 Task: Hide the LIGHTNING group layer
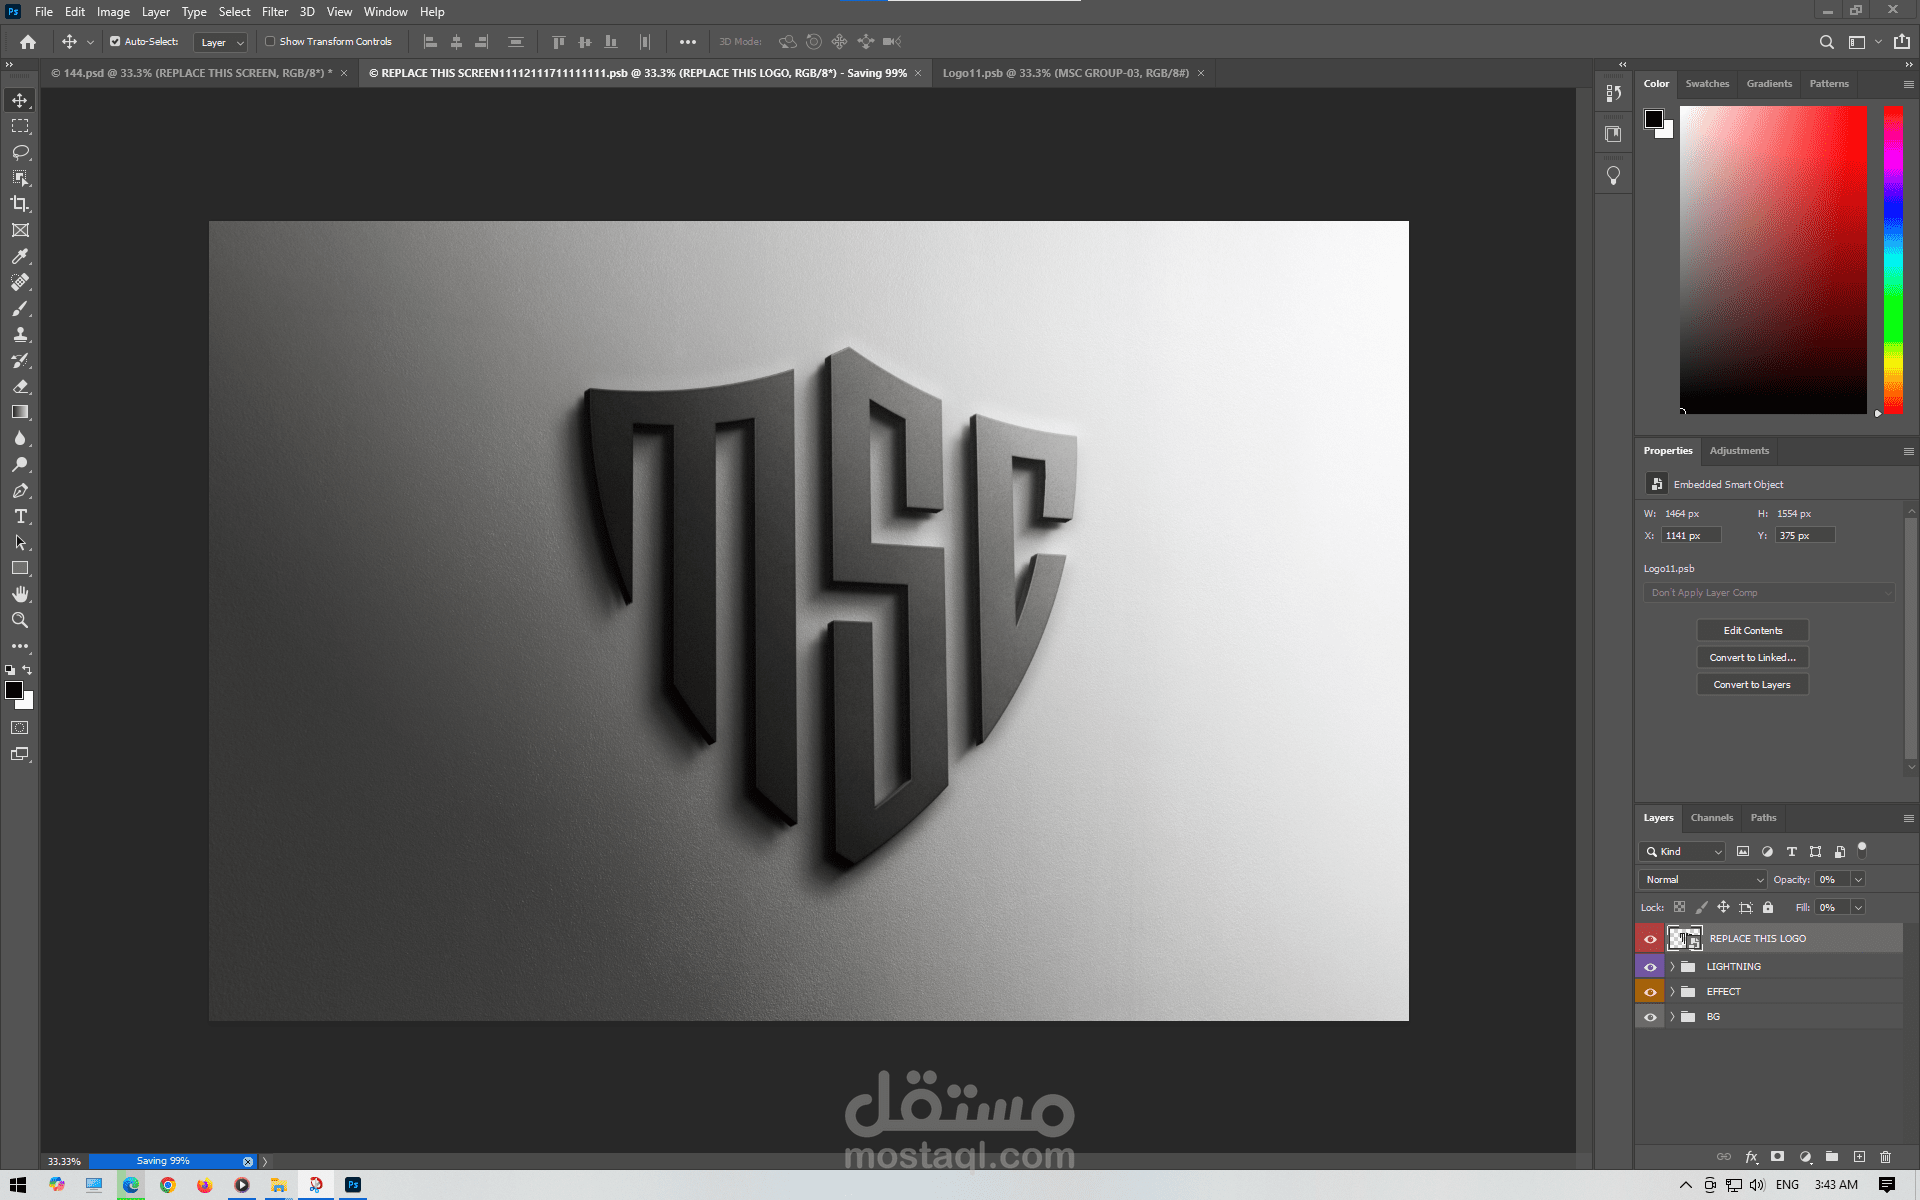[x=1650, y=967]
